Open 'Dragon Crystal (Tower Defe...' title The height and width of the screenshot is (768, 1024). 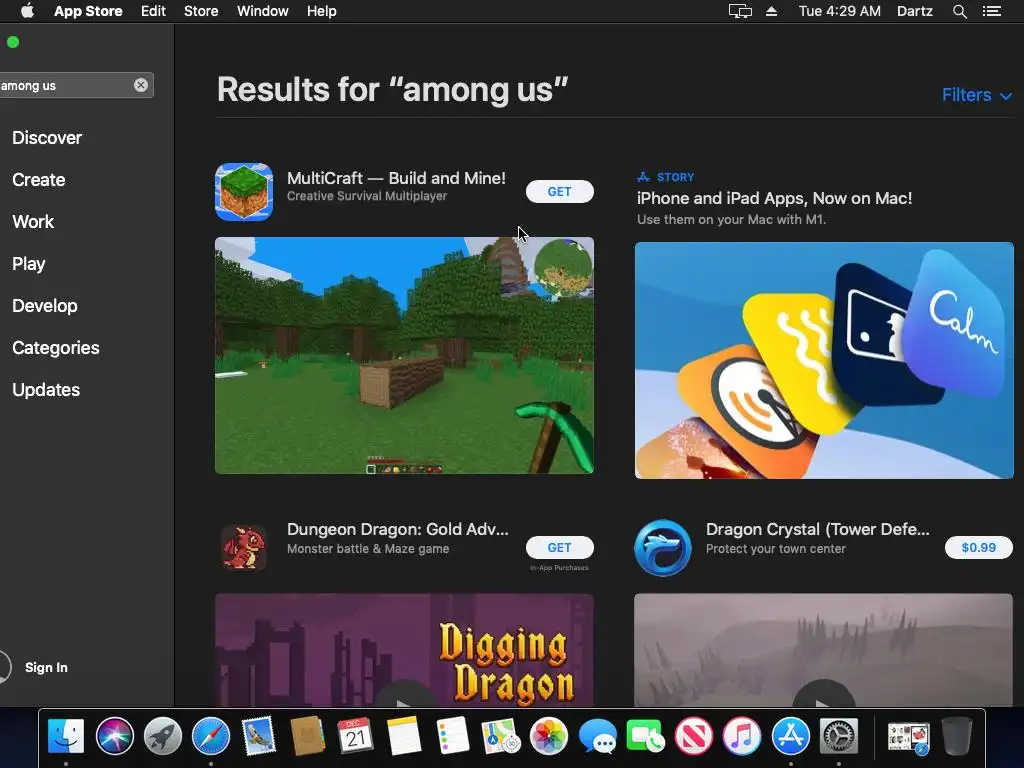point(818,530)
